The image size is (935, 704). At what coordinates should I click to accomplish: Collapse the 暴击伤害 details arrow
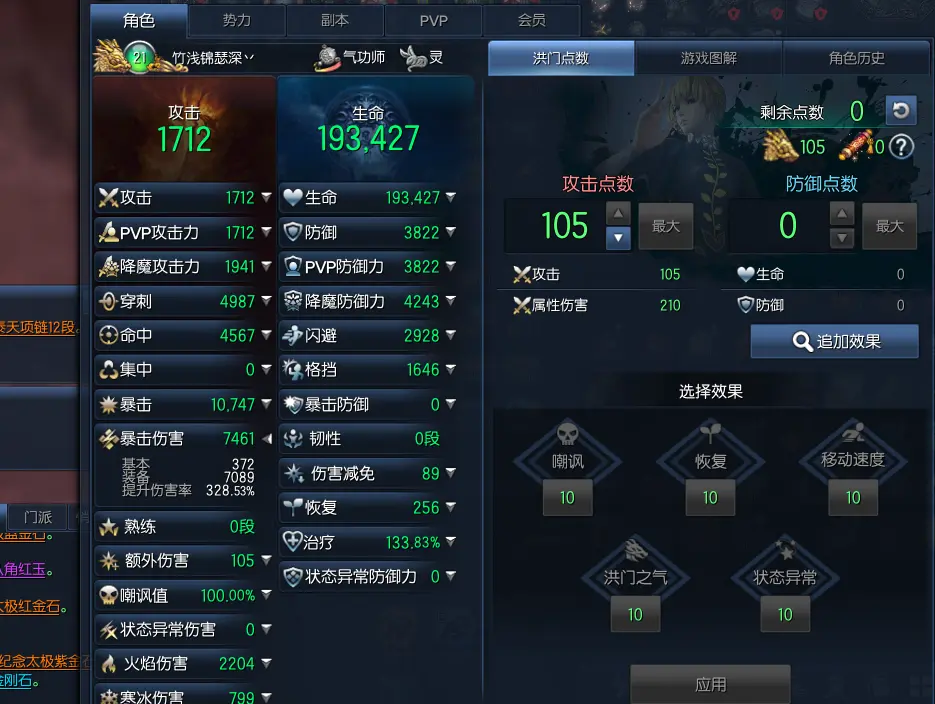[x=267, y=439]
